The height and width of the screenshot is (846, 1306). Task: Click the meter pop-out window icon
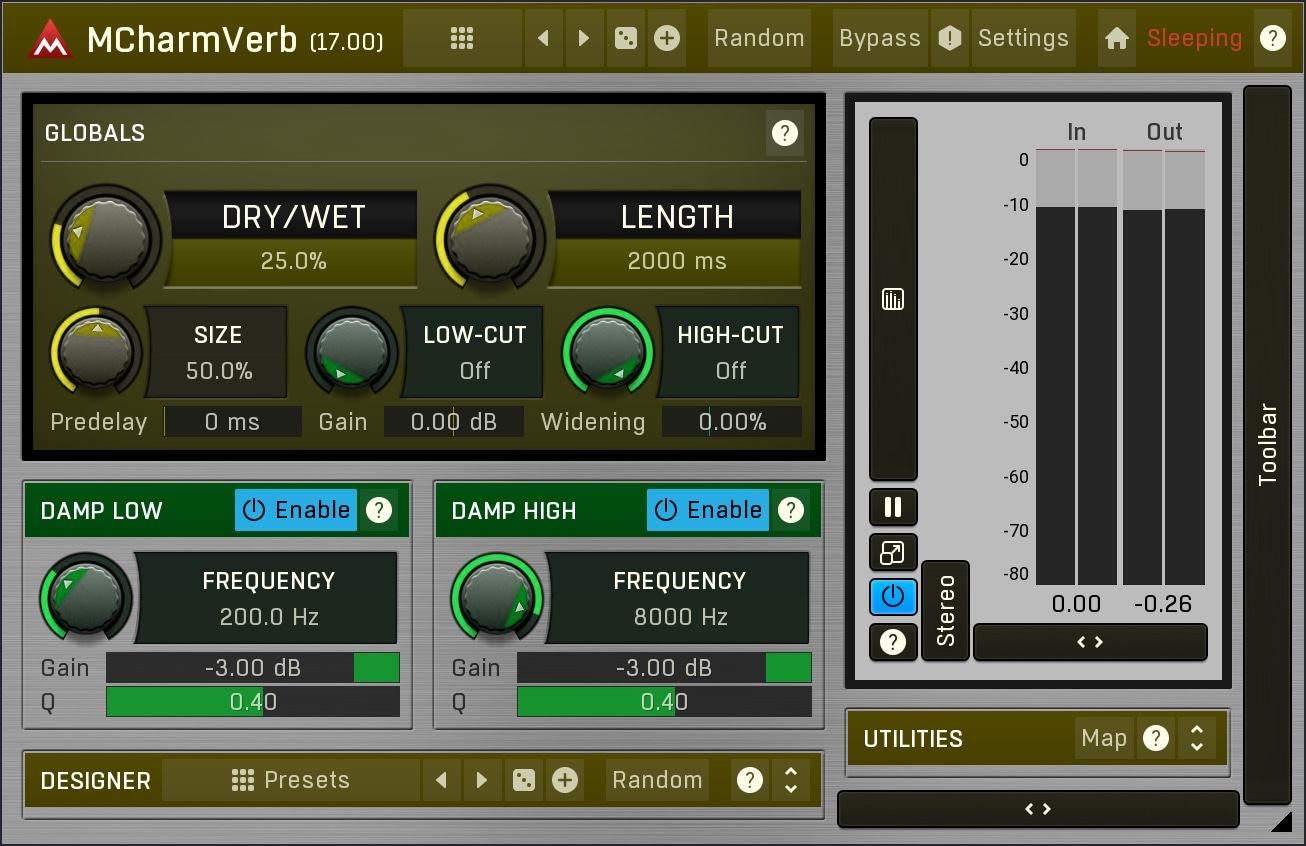click(893, 552)
